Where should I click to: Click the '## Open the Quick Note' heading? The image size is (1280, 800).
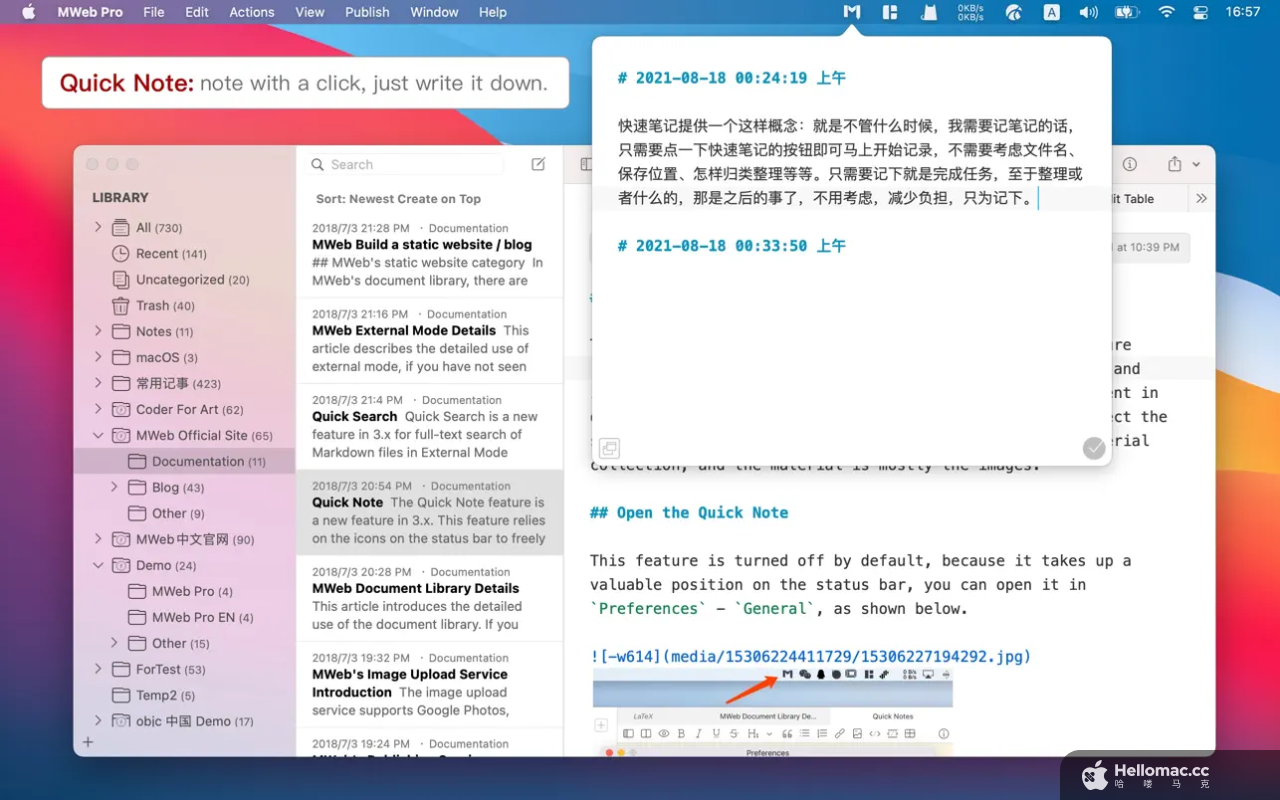click(689, 513)
